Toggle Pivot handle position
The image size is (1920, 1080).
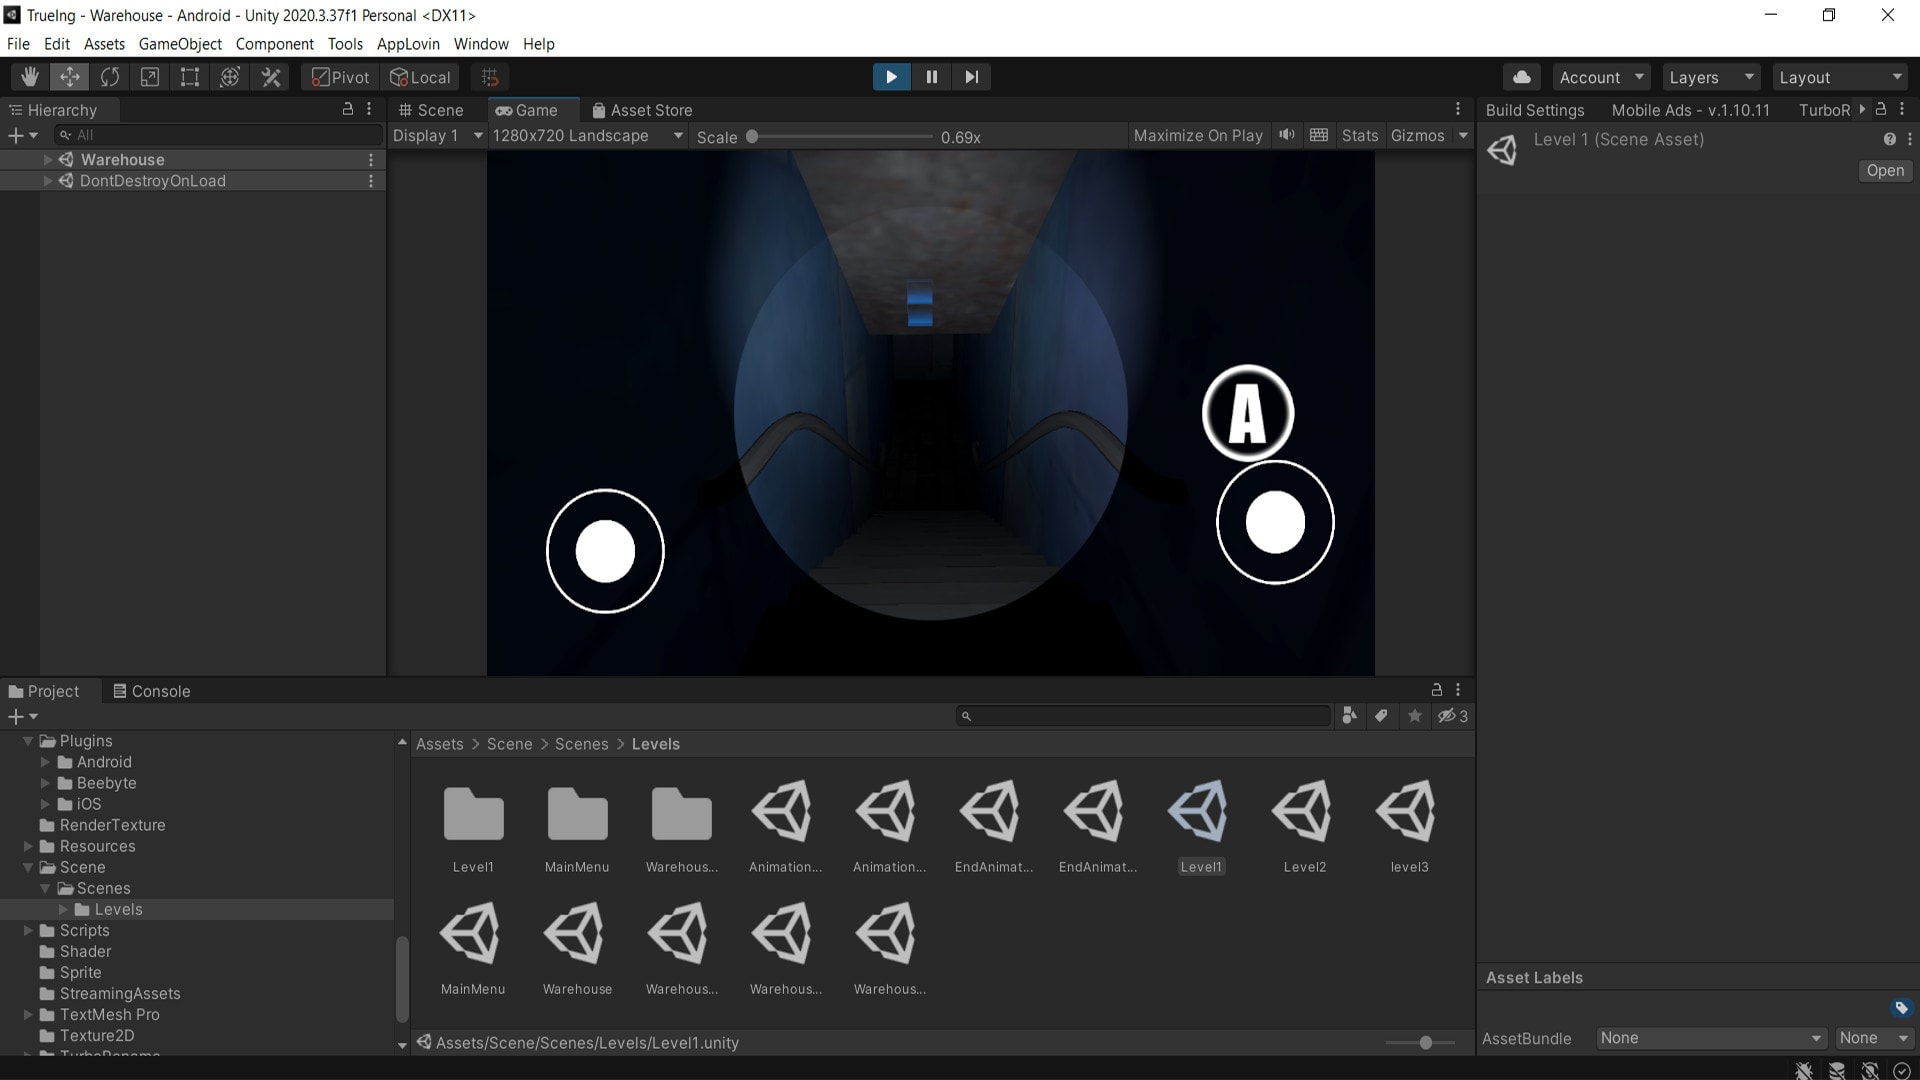pos(340,77)
